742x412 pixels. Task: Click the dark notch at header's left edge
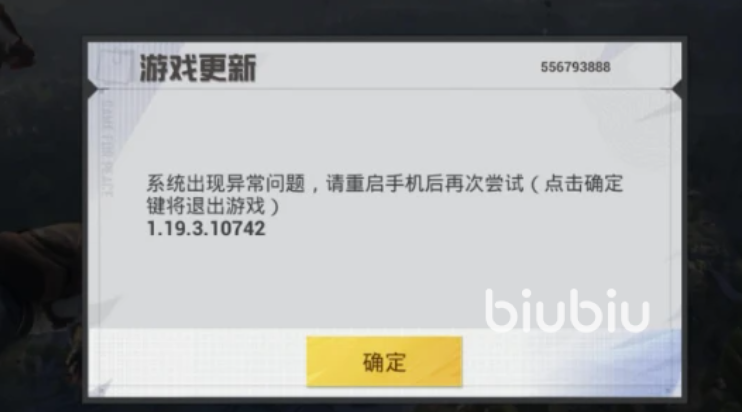[92, 88]
